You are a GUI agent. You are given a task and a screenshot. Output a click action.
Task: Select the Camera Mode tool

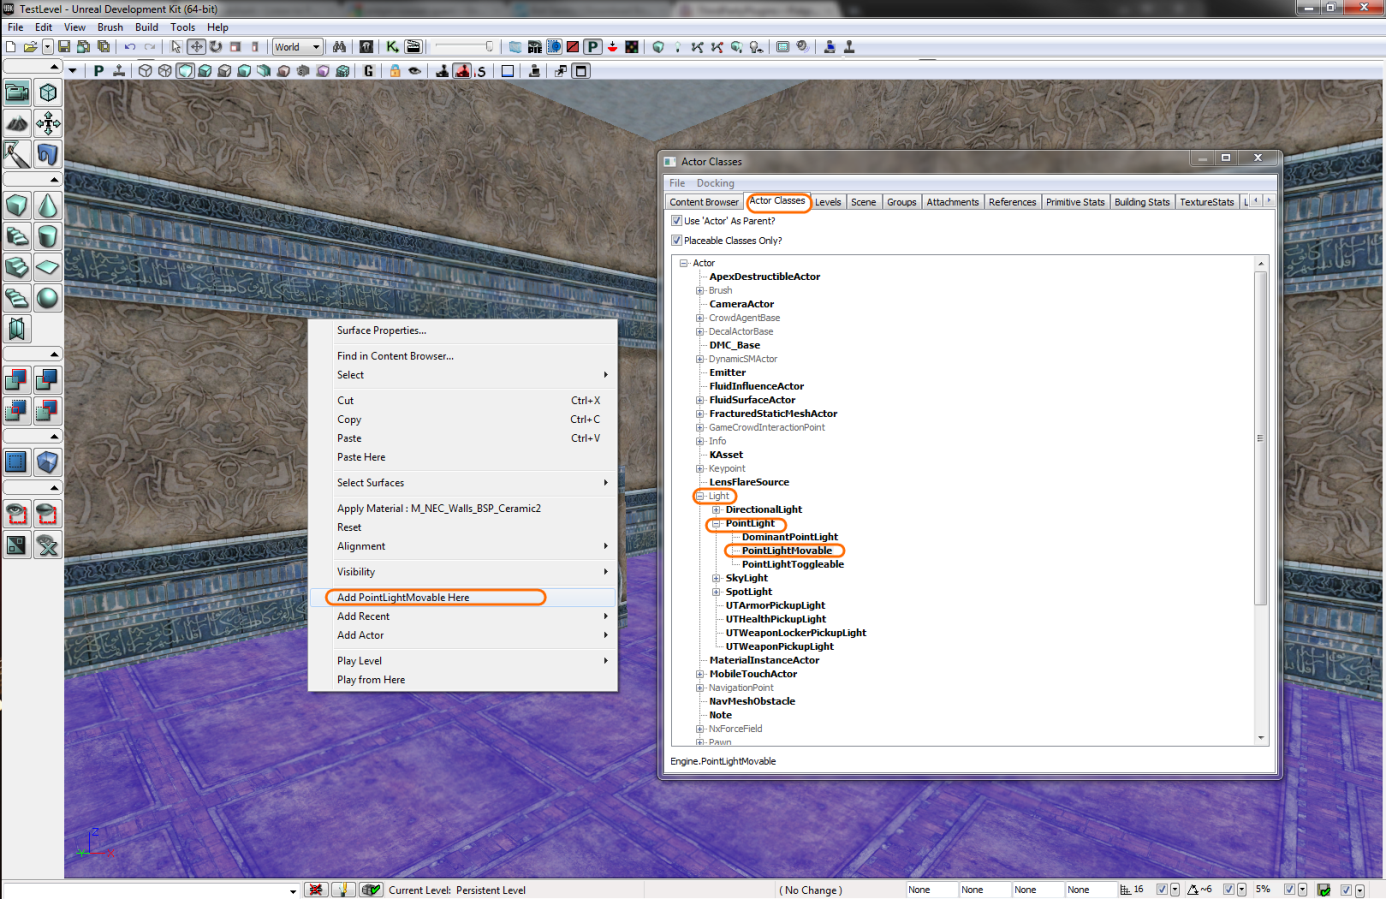17,93
